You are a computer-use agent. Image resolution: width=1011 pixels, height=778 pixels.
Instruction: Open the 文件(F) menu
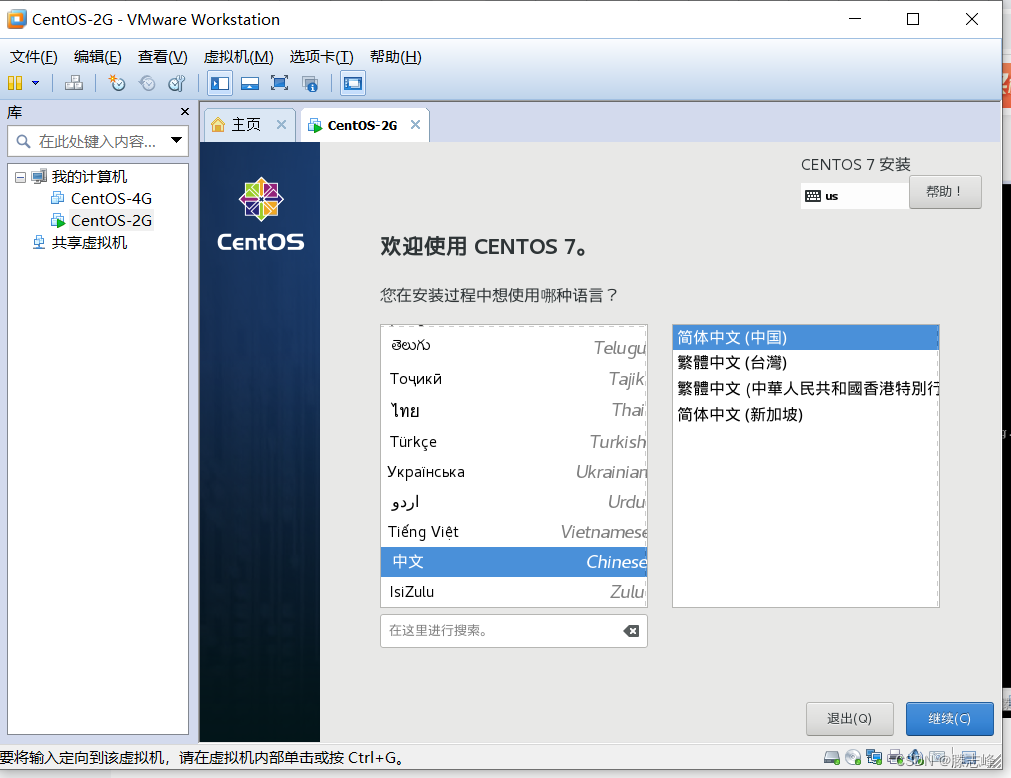point(34,57)
